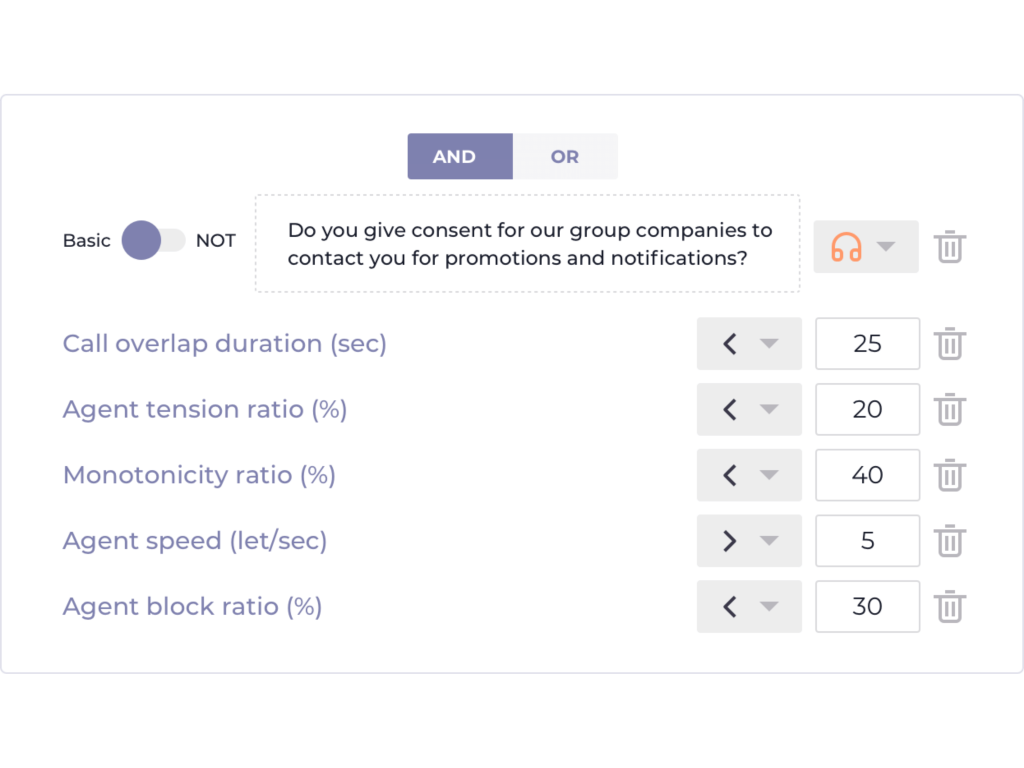
Task: Edit the Agent tension ratio value 20
Action: (x=867, y=409)
